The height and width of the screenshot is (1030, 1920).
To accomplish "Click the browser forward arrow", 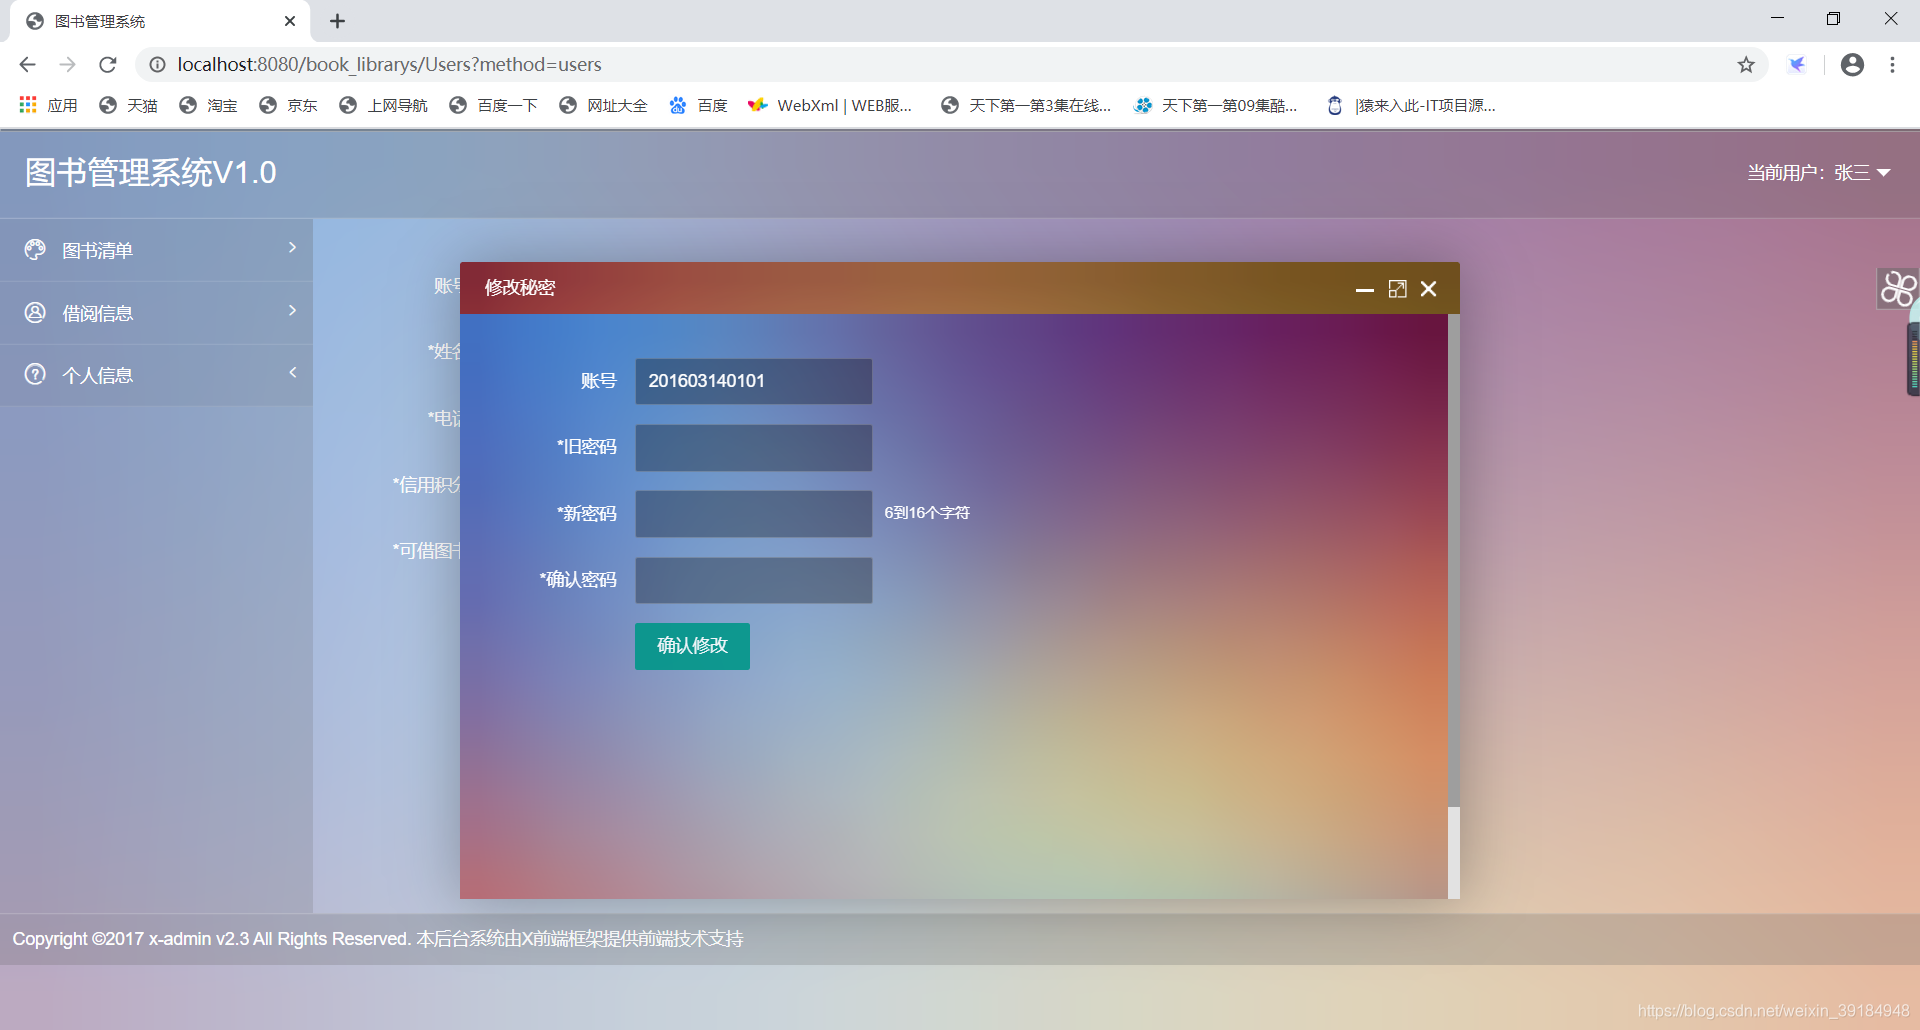I will [x=67, y=64].
